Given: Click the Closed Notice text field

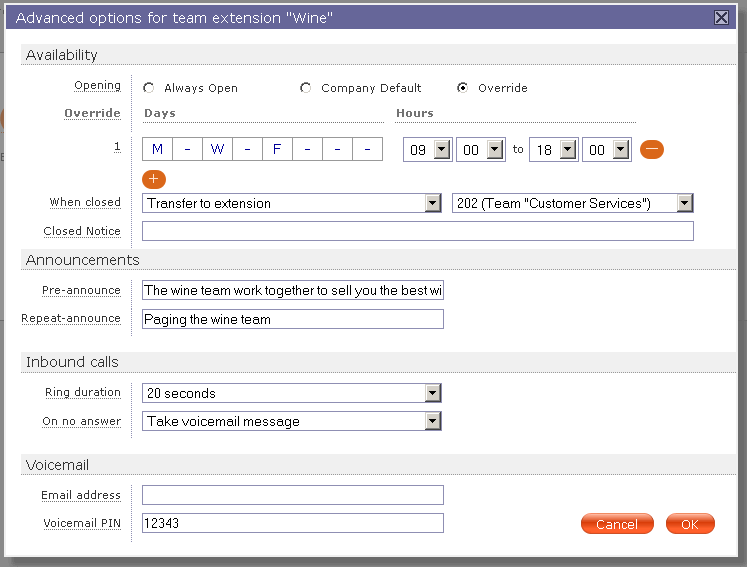Looking at the screenshot, I should pyautogui.click(x=417, y=231).
